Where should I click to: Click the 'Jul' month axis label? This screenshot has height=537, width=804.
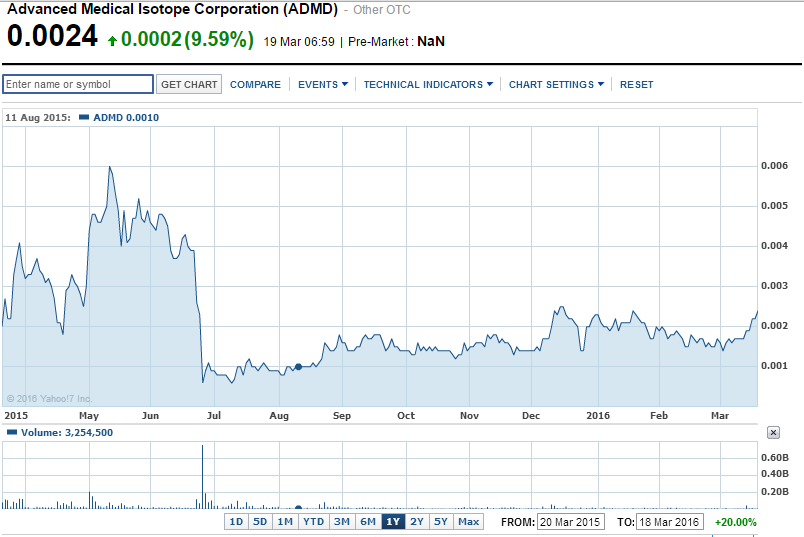click(214, 415)
